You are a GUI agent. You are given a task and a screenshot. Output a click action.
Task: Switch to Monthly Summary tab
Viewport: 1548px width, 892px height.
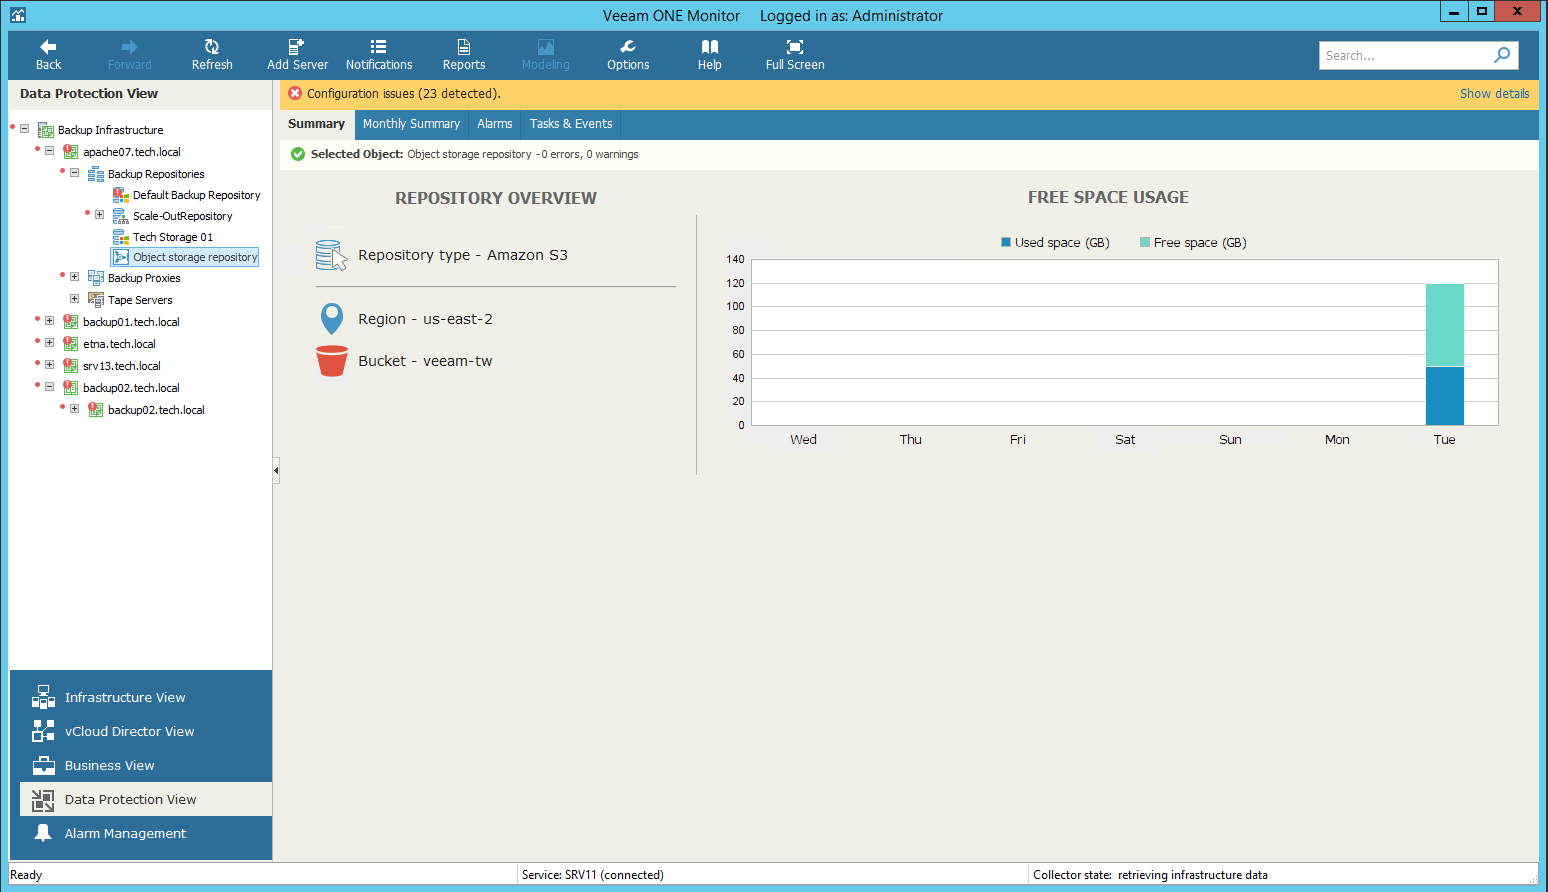411,124
